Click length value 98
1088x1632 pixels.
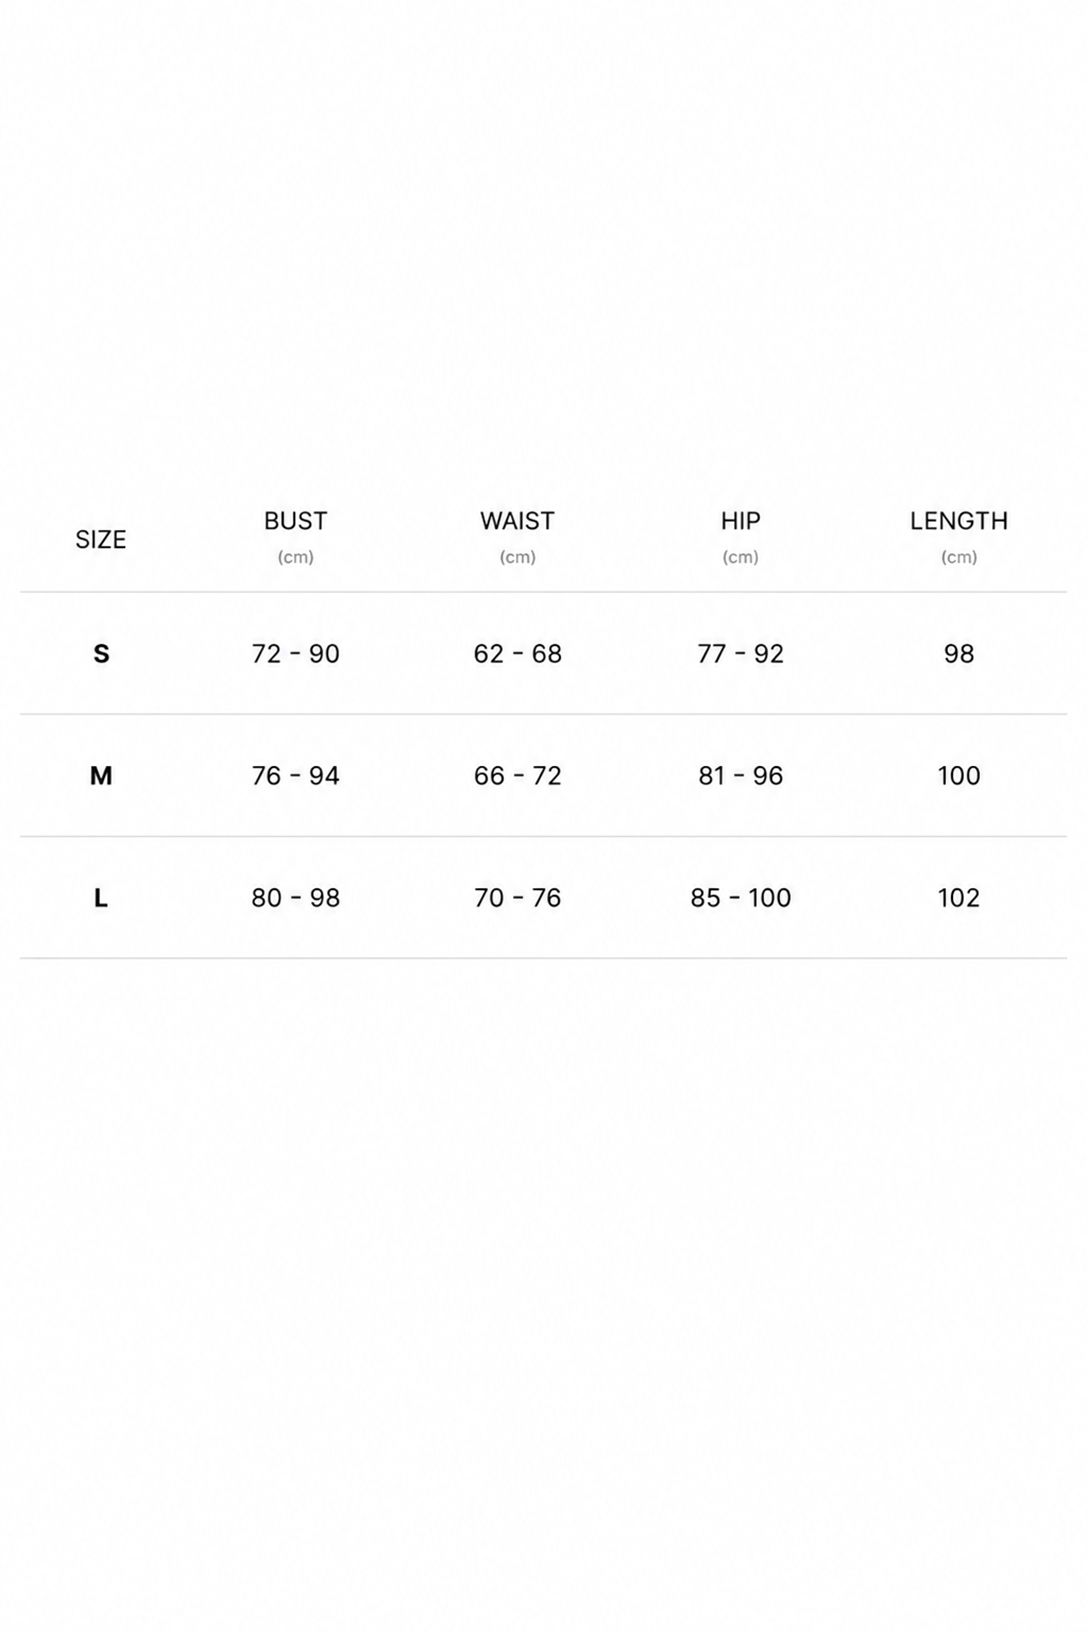click(x=959, y=654)
